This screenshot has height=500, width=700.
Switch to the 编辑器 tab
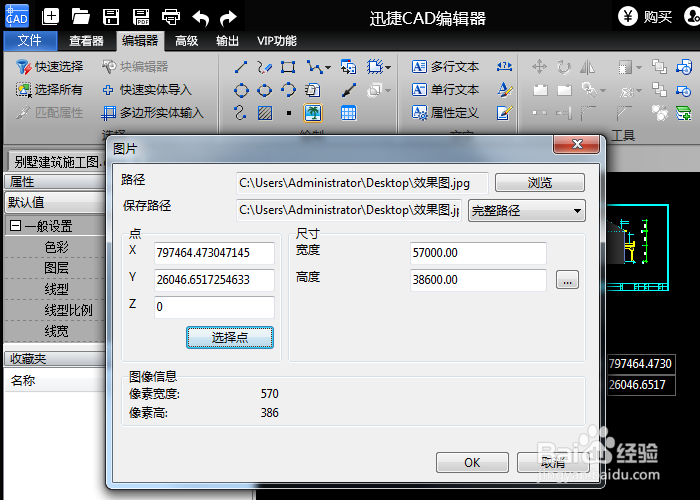[x=140, y=41]
